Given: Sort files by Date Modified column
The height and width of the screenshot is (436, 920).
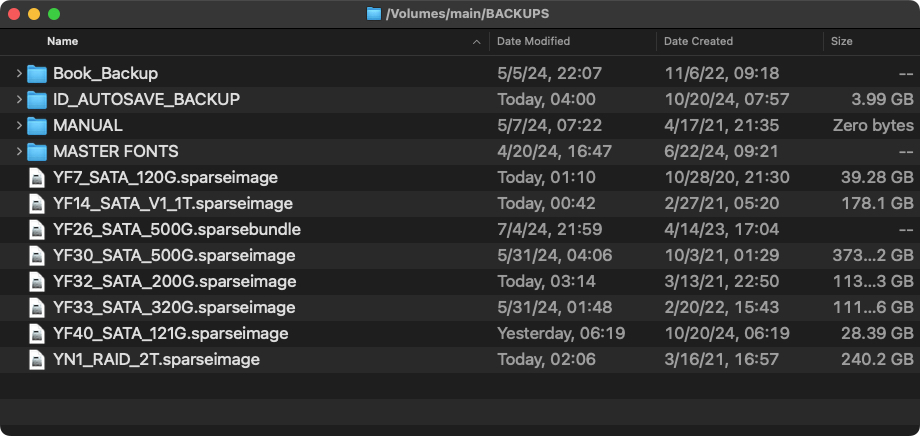Looking at the screenshot, I should pyautogui.click(x=533, y=41).
